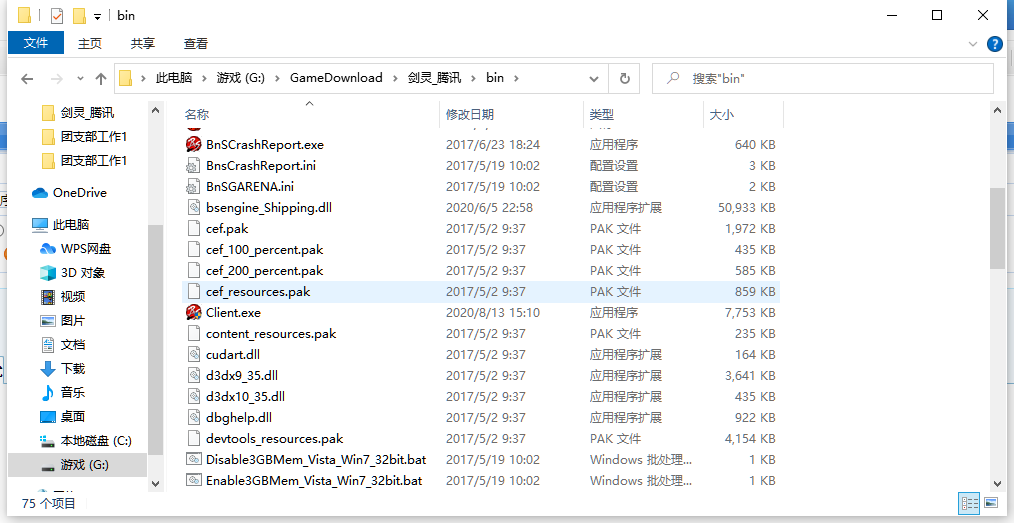Go up one folder level arrow
This screenshot has height=523, width=1014.
pyautogui.click(x=100, y=79)
